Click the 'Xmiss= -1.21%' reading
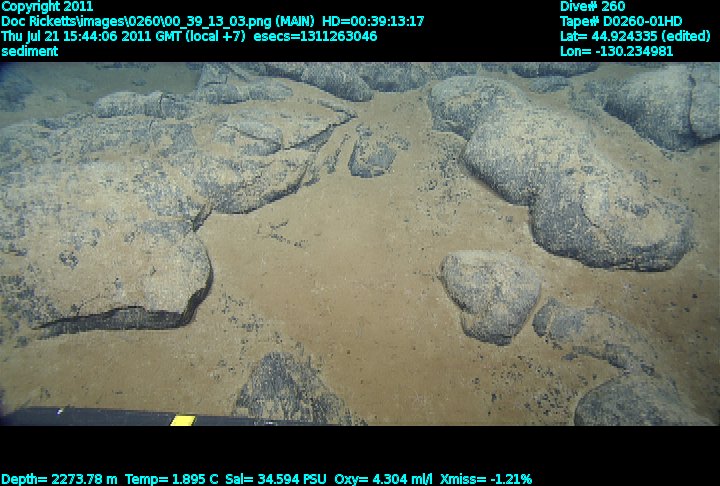Screen dimensions: 720x486 pyautogui.click(x=486, y=480)
